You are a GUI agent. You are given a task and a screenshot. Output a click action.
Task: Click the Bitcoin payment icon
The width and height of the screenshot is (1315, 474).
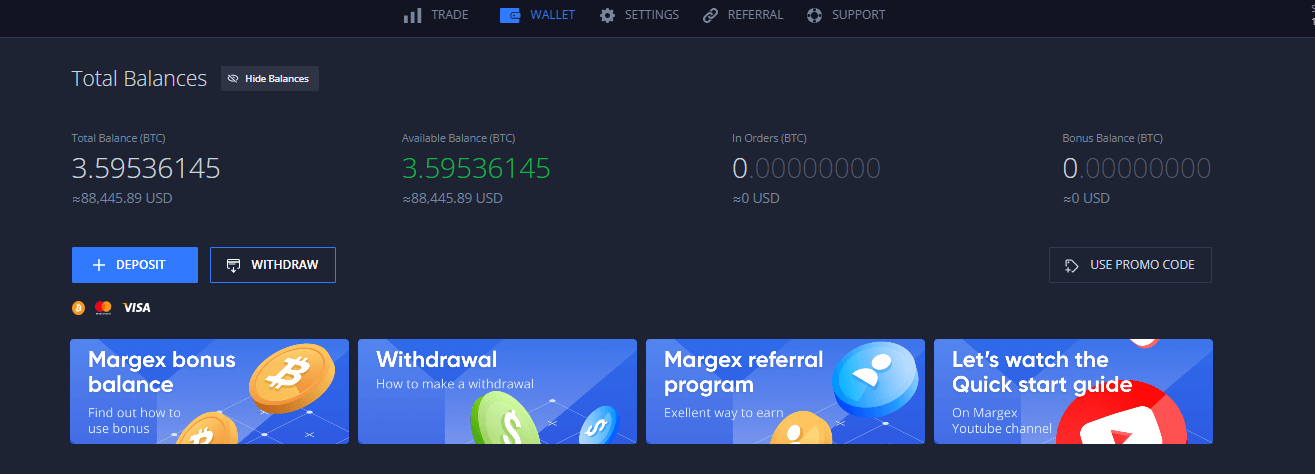(79, 308)
